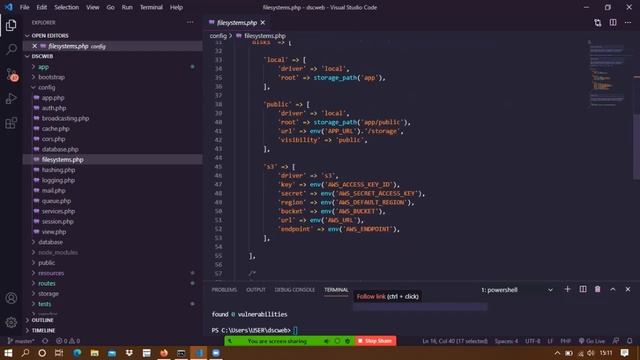Switch to the Output panel tab

[256, 290]
